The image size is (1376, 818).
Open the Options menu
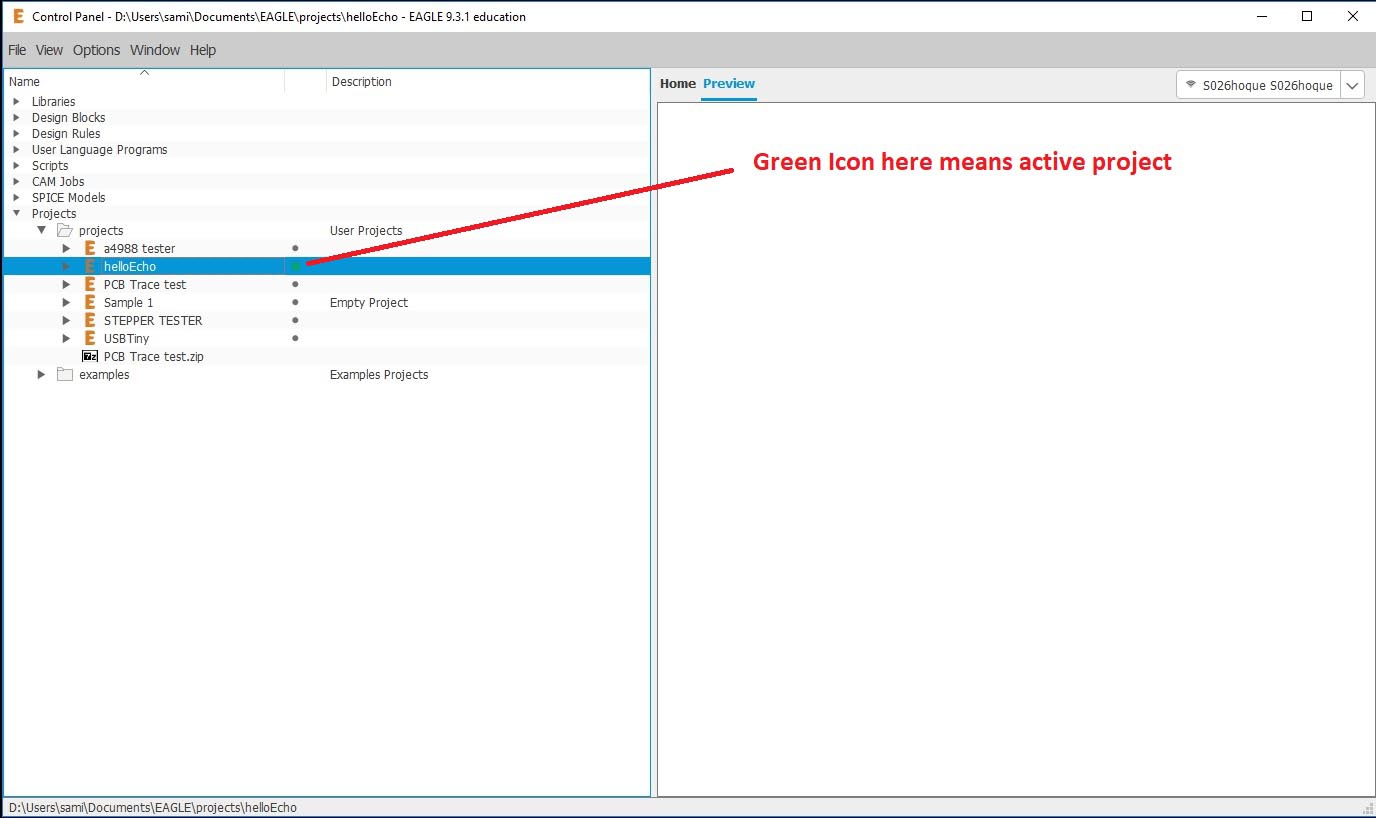(96, 50)
